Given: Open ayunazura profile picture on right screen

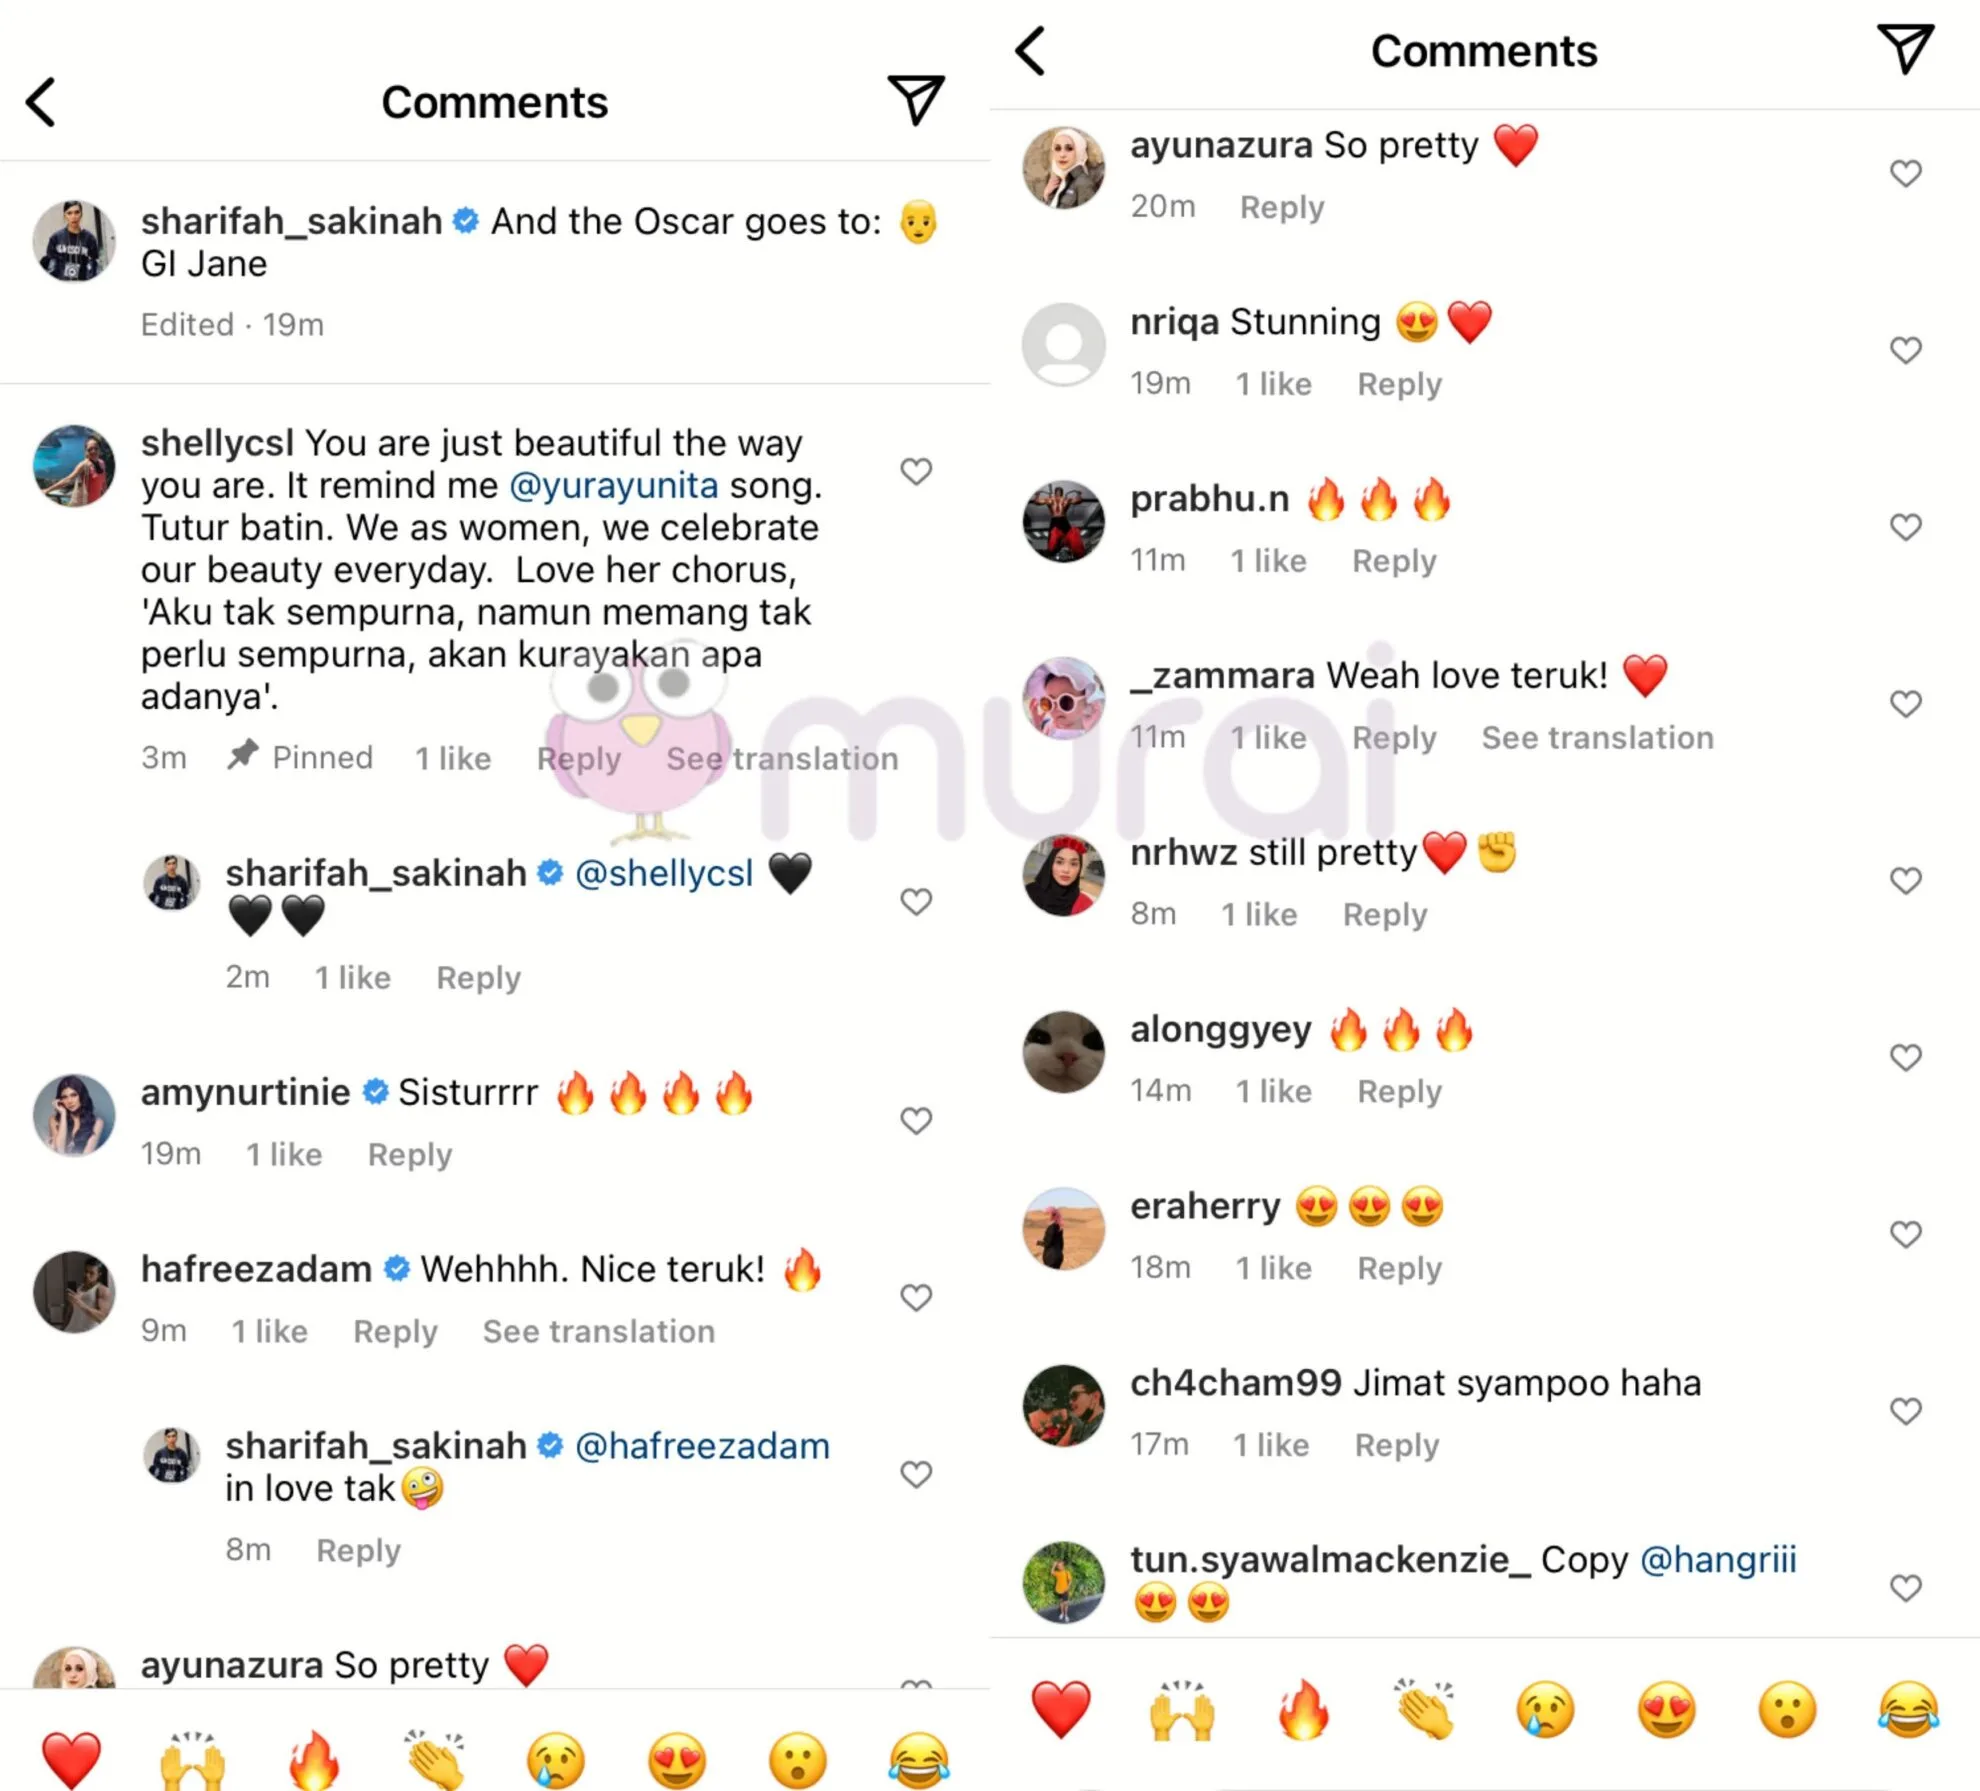Looking at the screenshot, I should click(1064, 167).
